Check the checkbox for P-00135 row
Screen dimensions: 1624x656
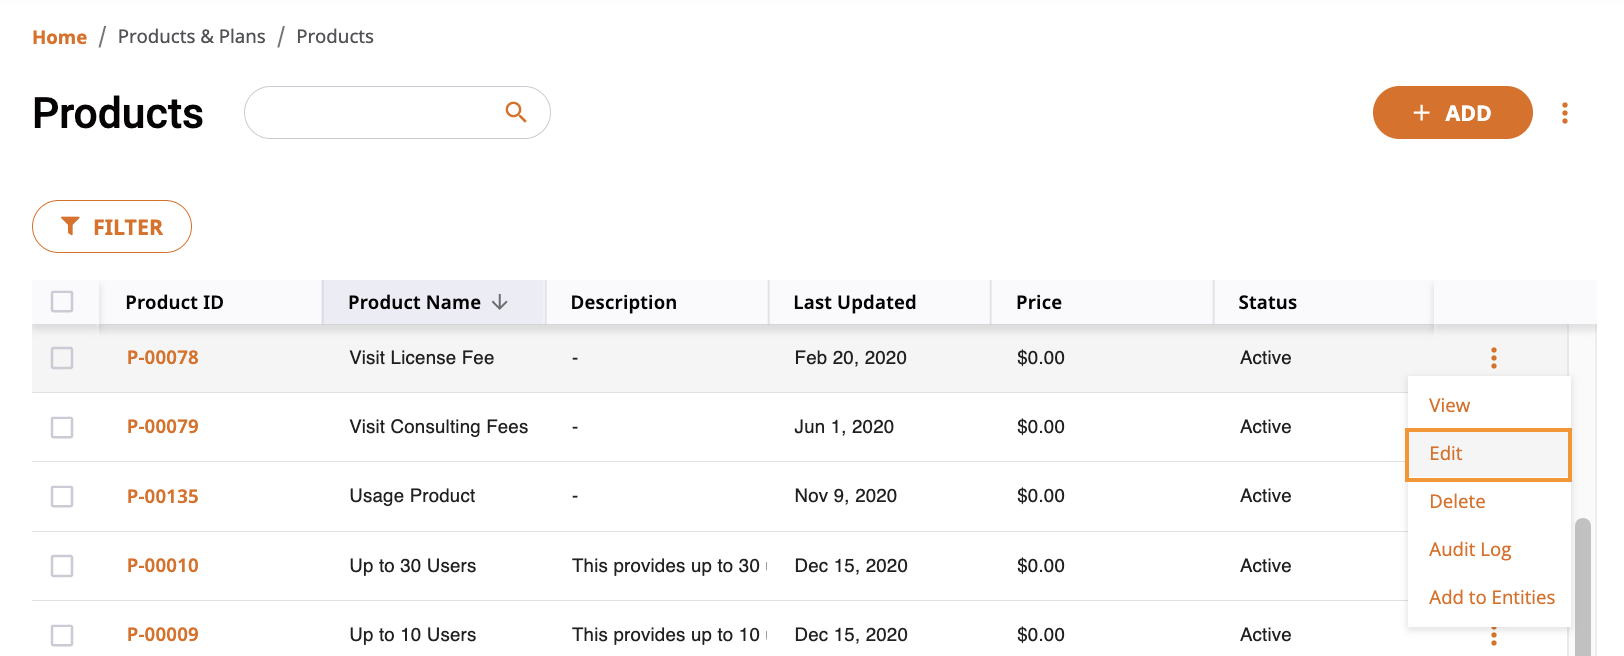tap(62, 496)
